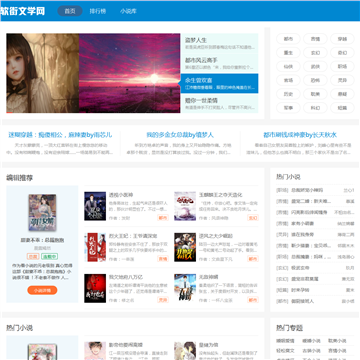Viewport: 360px width, 360px height.
Task: Open the 玉麒麟王之夺天造化 title link
Action: [220, 195]
